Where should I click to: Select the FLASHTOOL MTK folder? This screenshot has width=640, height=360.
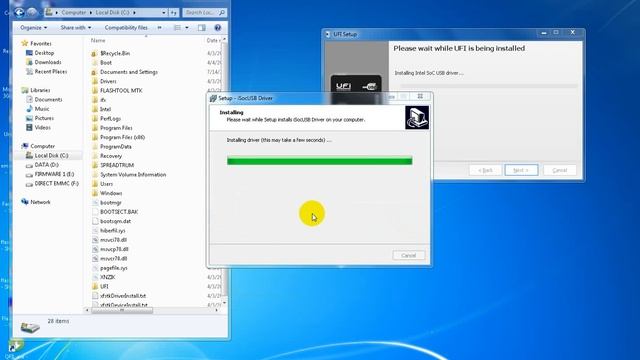tap(121, 91)
